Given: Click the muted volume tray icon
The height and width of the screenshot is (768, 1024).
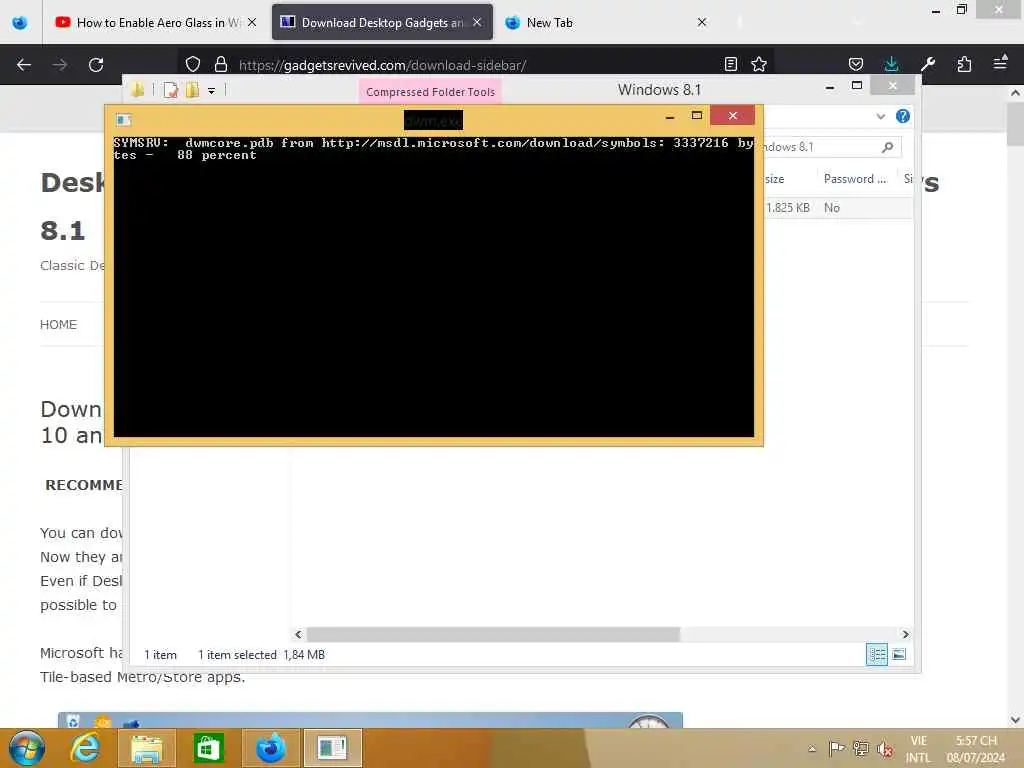Looking at the screenshot, I should 885,749.
